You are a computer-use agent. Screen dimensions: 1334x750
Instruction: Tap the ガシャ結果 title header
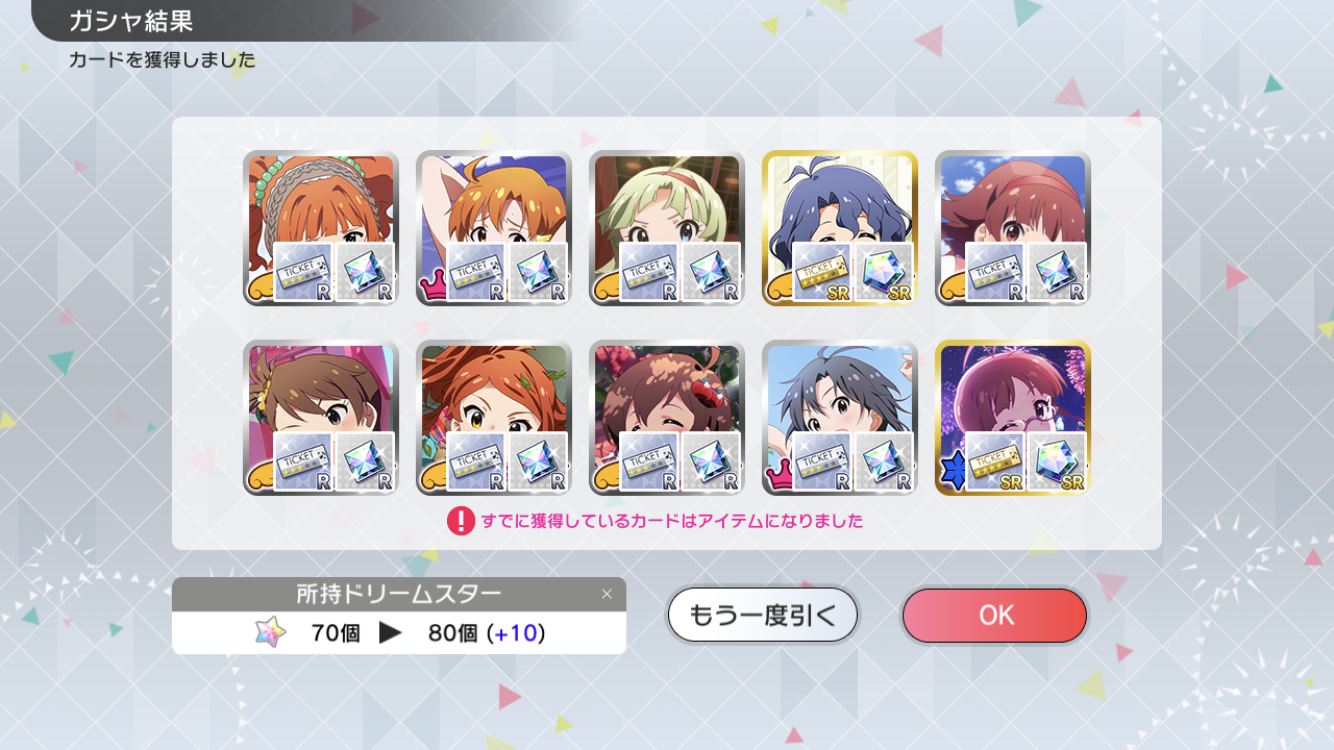tap(130, 20)
